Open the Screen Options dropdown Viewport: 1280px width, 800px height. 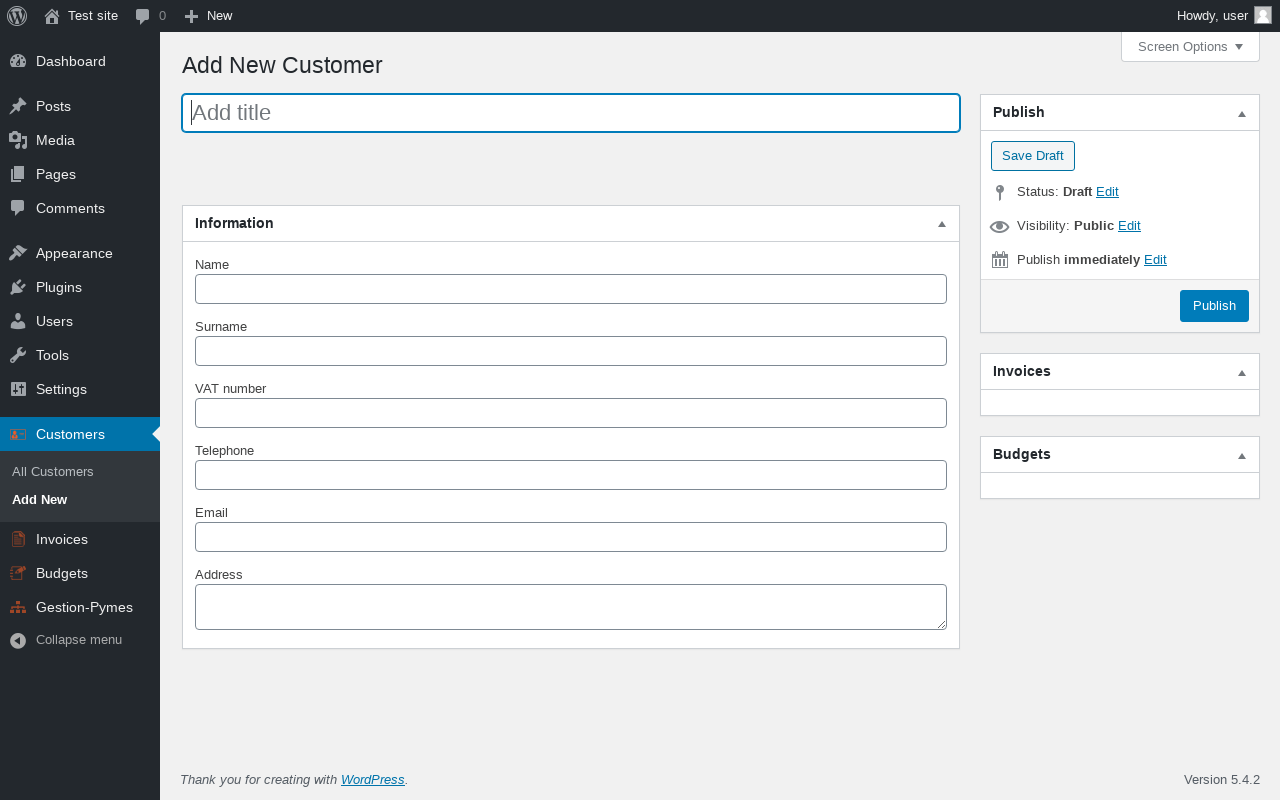[x=1189, y=47]
